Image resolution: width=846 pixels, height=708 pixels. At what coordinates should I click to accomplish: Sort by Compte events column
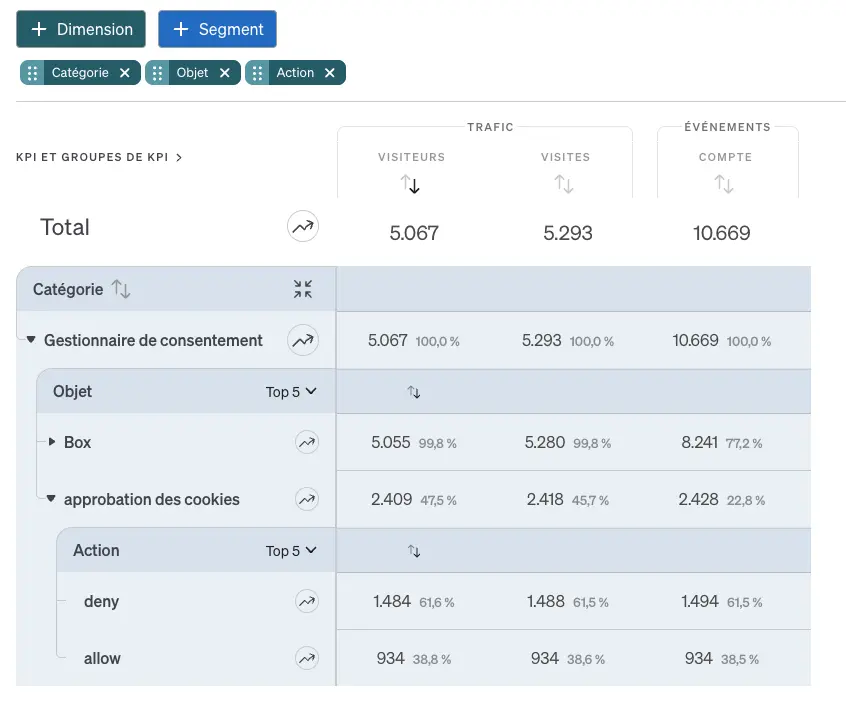click(x=724, y=185)
